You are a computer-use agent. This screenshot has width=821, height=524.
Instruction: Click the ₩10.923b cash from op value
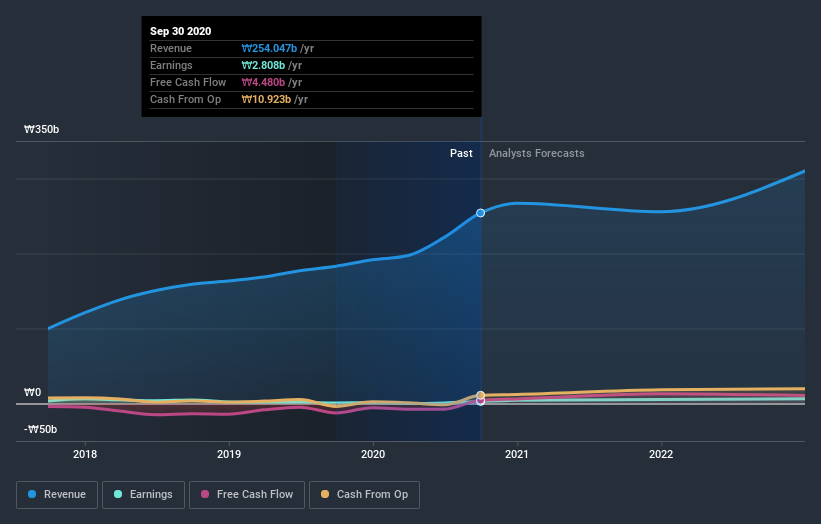tap(266, 99)
